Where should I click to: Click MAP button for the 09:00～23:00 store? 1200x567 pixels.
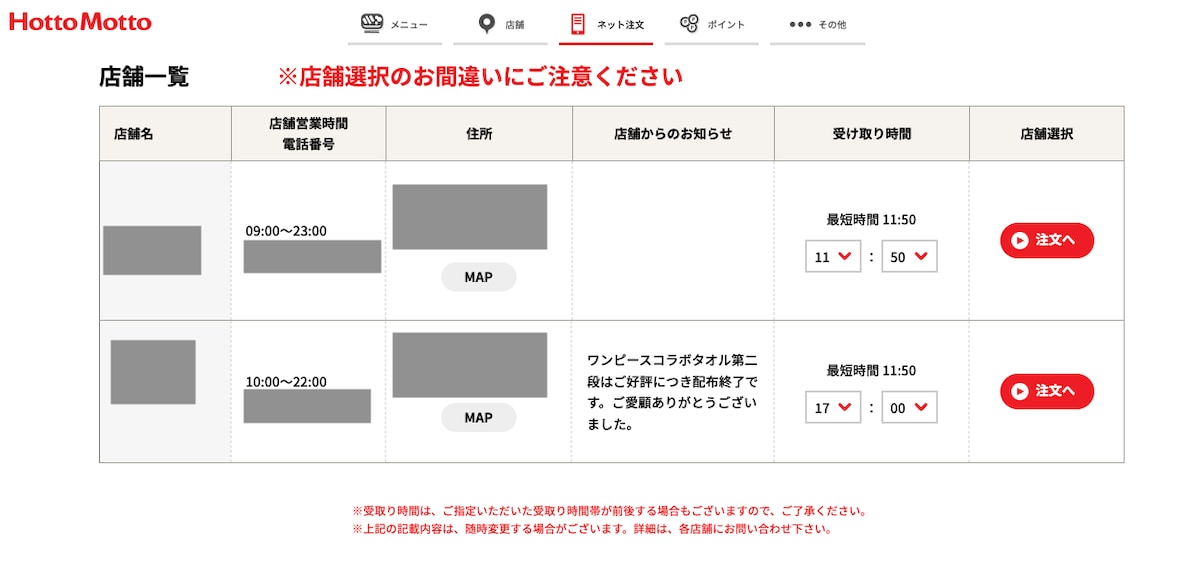point(479,277)
